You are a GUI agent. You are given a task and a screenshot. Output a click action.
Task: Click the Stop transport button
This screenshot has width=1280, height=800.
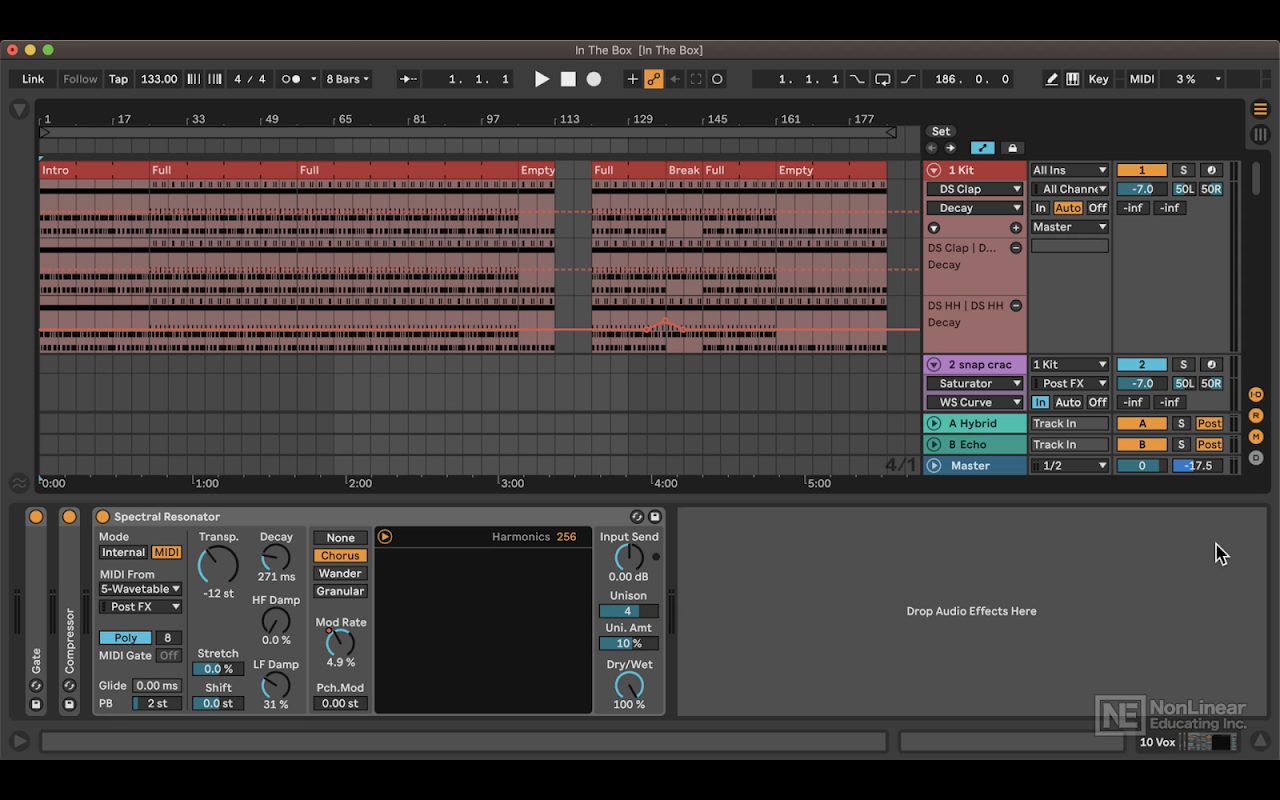(568, 79)
